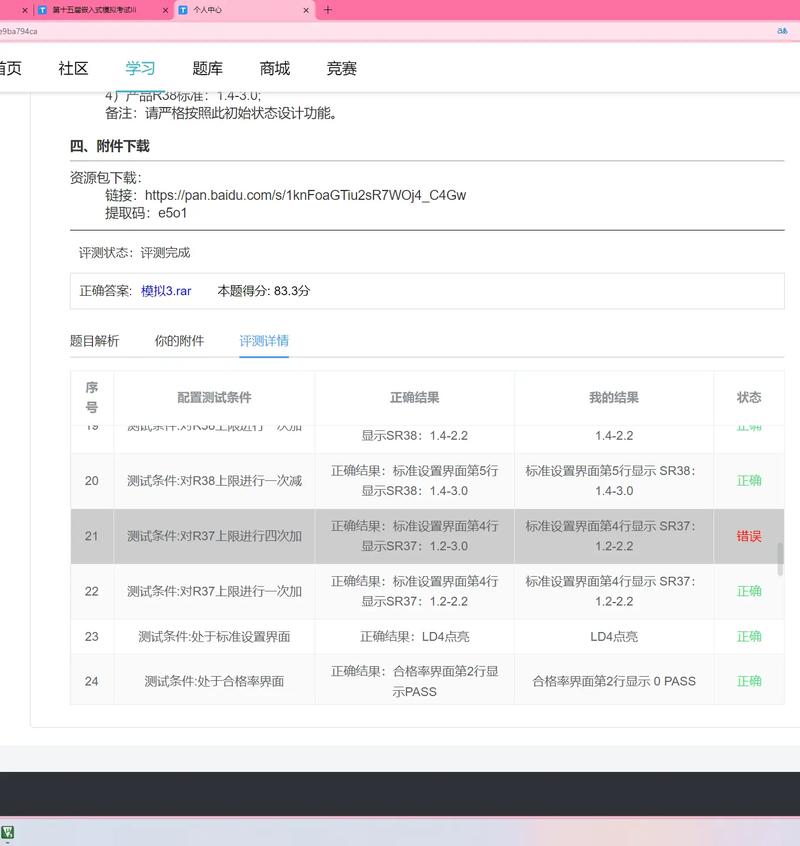
Task: Click row 20 status 正确
Action: tap(749, 481)
